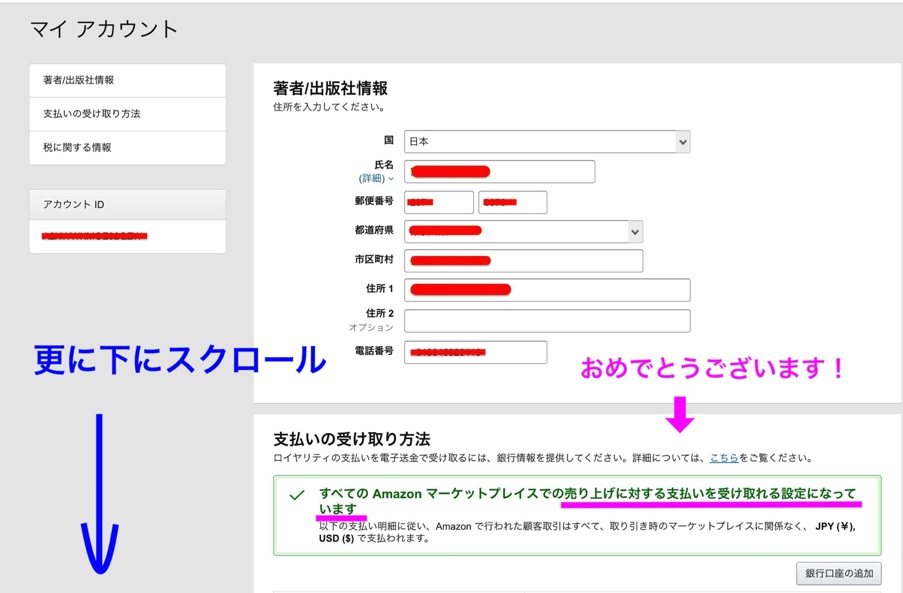
Task: Focus the first 郵便番号 postal code box
Action: [438, 202]
